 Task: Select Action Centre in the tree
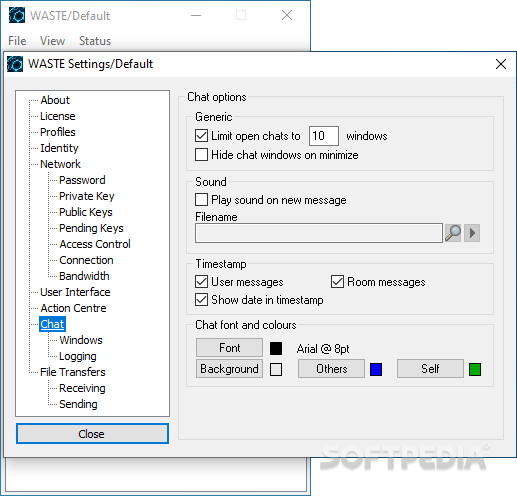click(73, 308)
